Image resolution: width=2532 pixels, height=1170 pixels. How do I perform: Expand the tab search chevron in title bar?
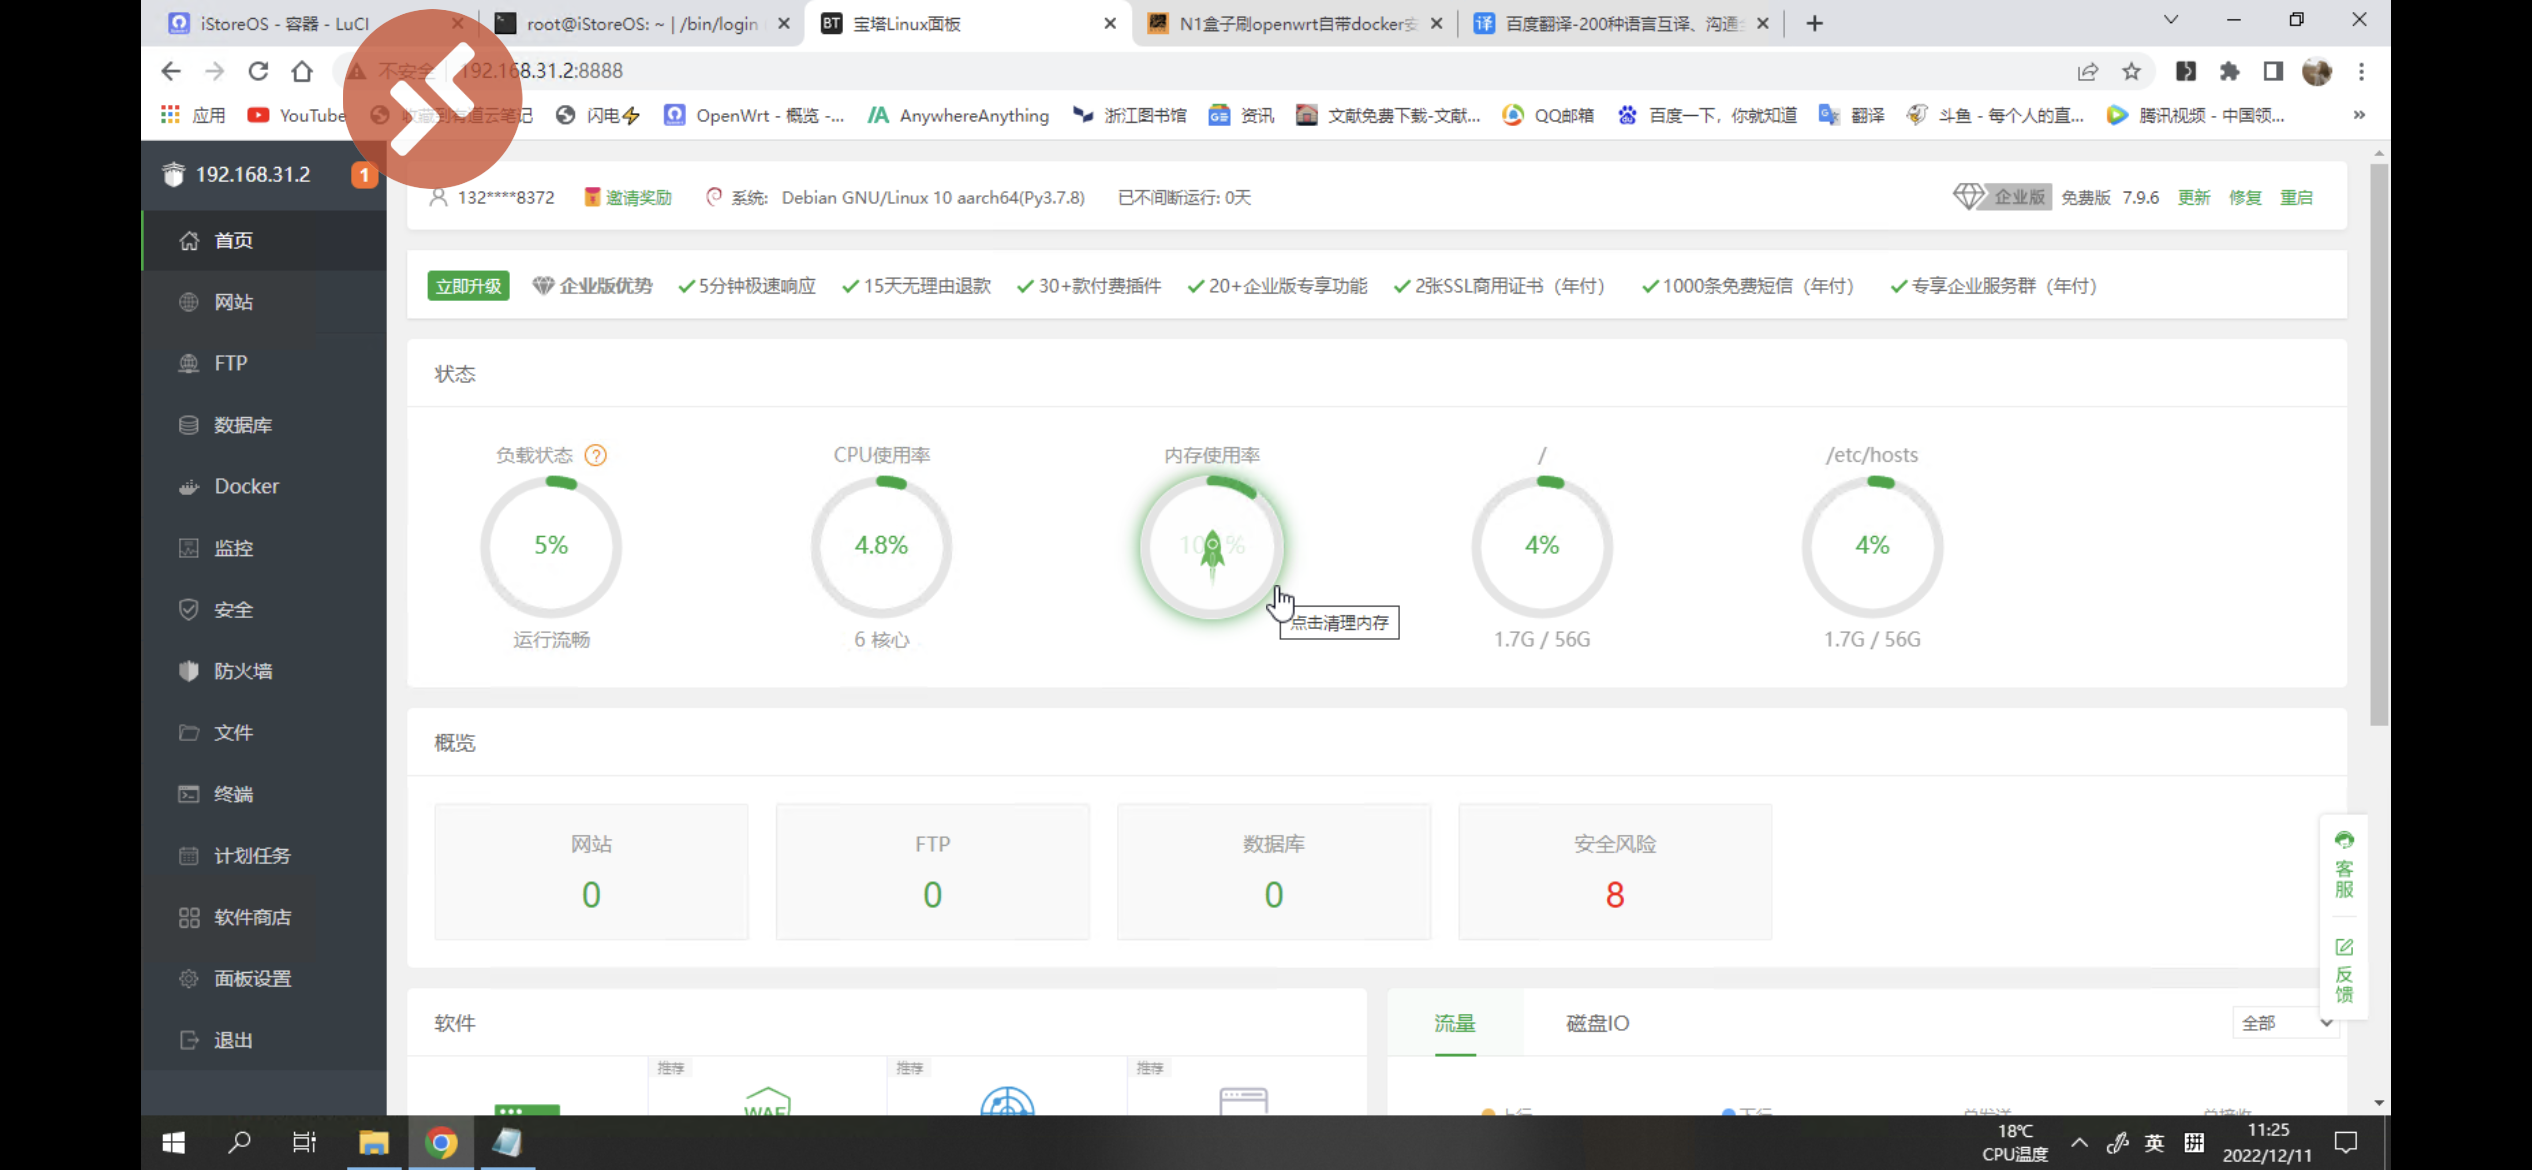(x=2171, y=20)
